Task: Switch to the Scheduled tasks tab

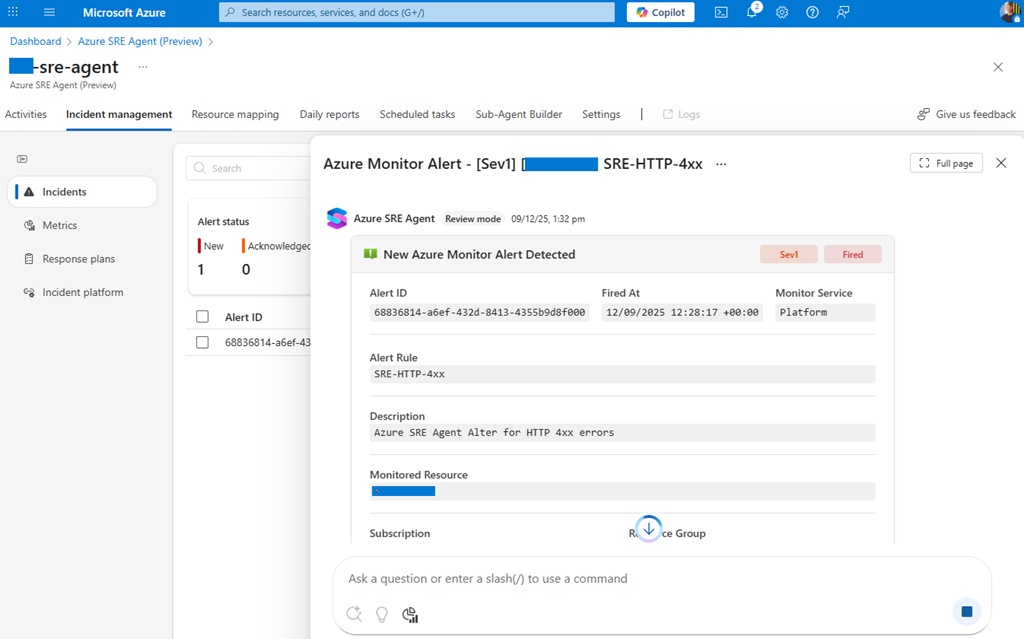Action: pyautogui.click(x=417, y=114)
